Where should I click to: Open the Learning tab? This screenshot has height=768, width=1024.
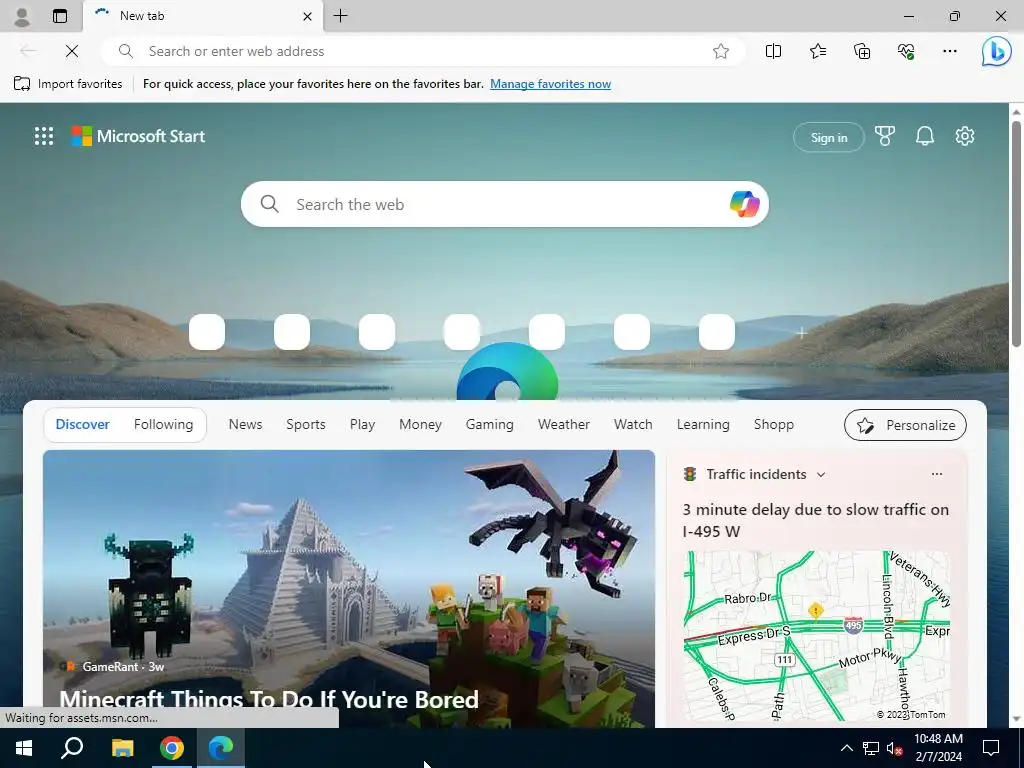[703, 424]
